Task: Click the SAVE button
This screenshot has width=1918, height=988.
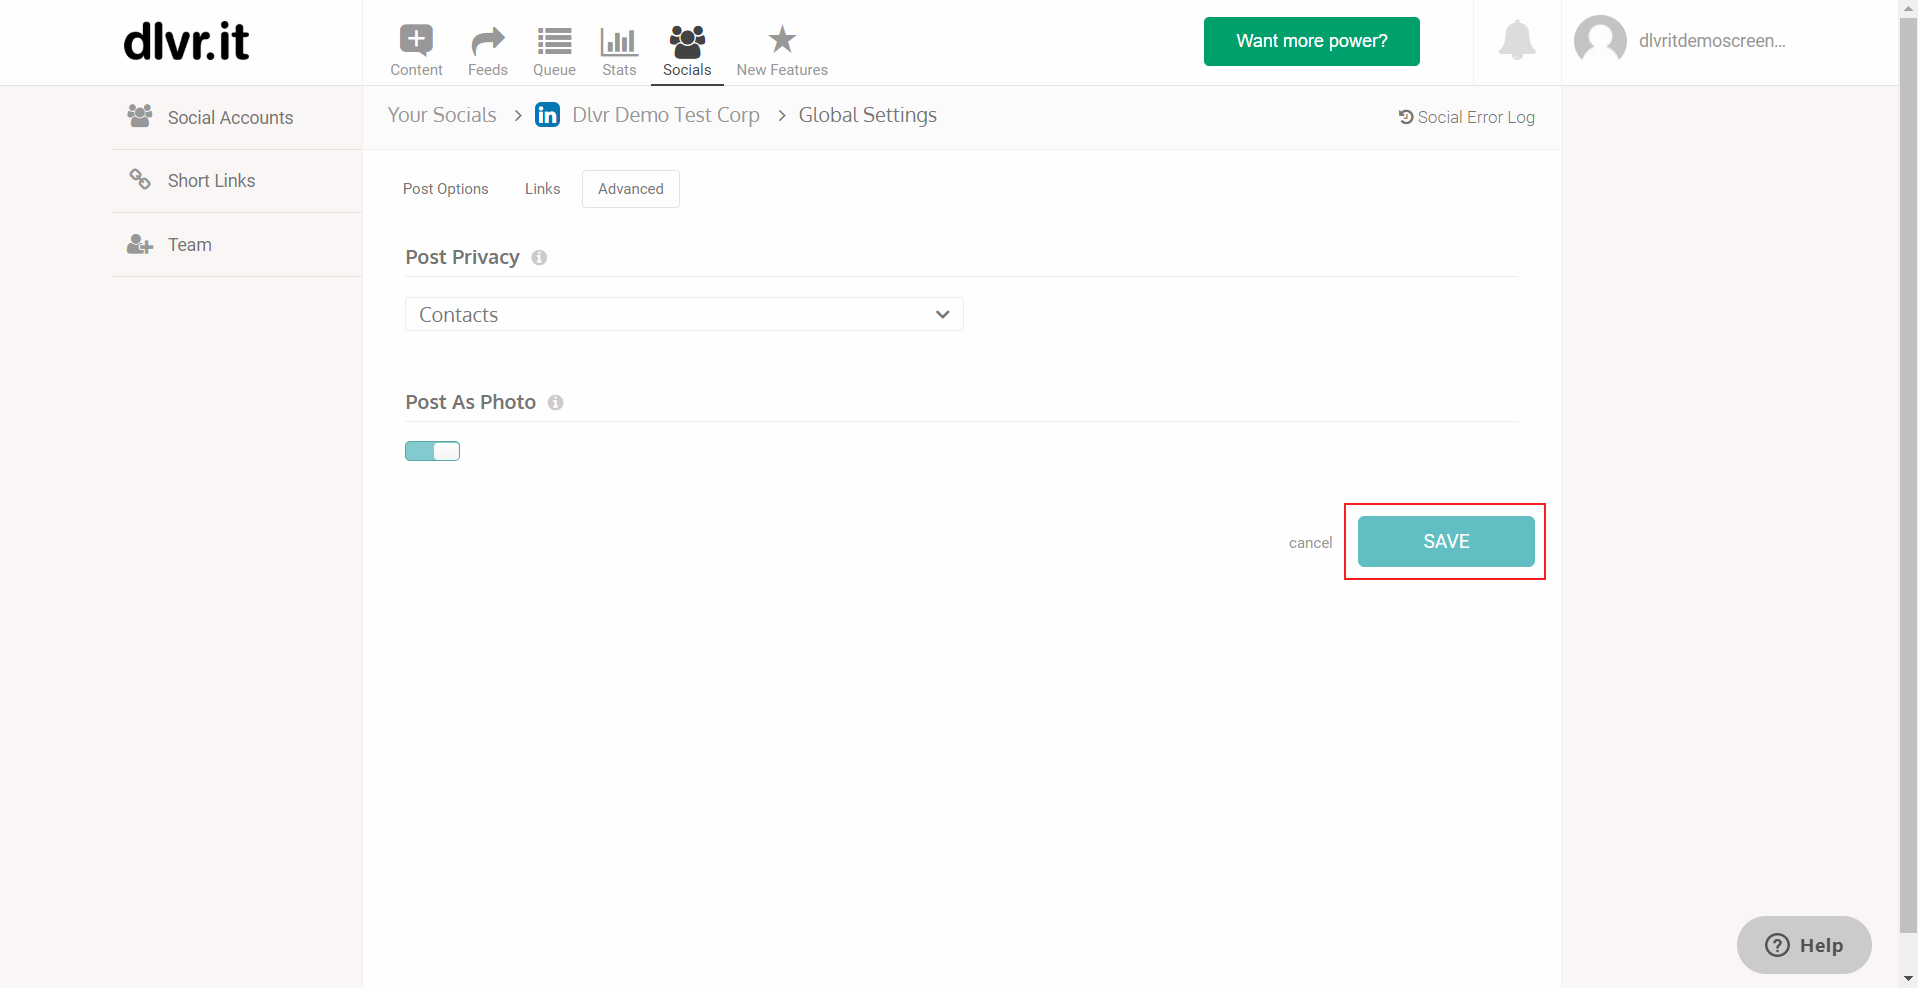Action: point(1446,541)
